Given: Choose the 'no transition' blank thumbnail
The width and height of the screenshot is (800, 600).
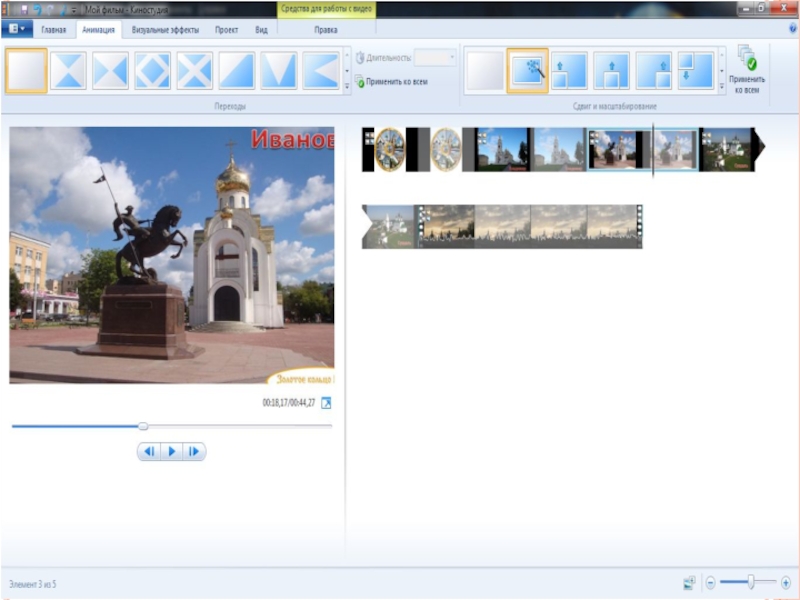Looking at the screenshot, I should pos(26,71).
